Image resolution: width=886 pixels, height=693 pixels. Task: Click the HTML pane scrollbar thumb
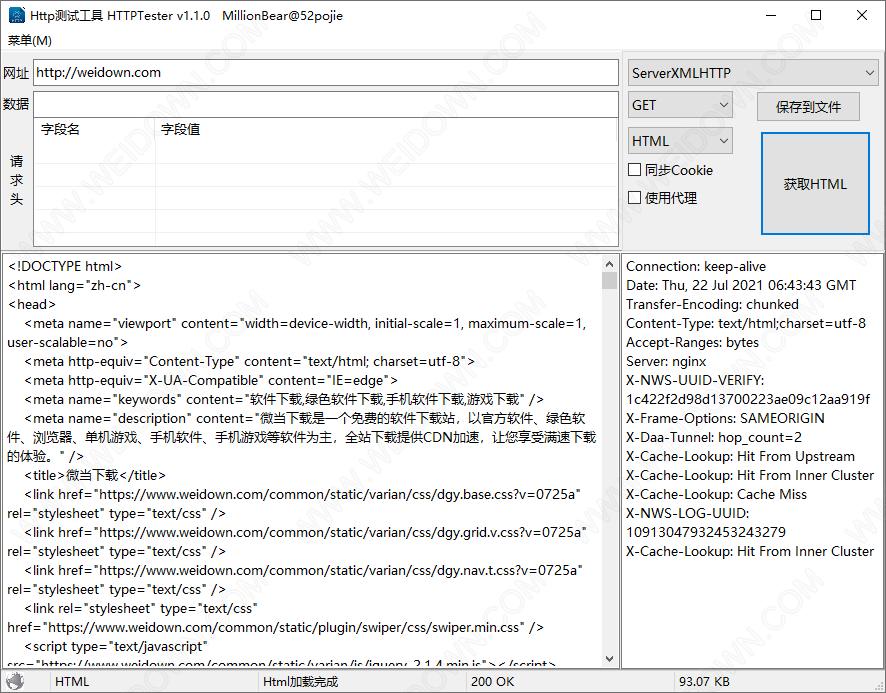[609, 280]
